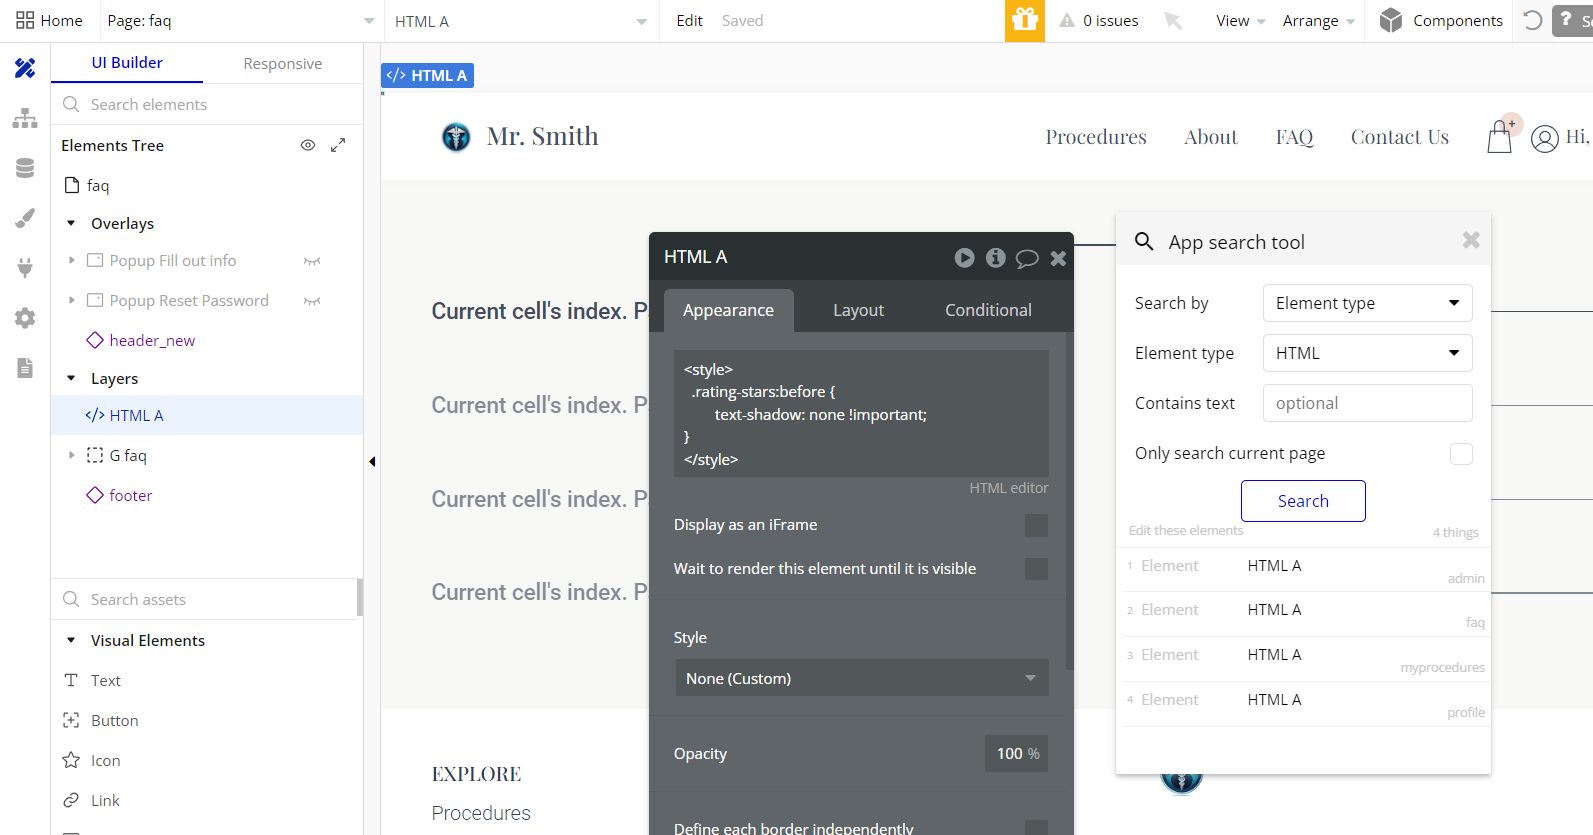Click the gift box icon in top bar

coord(1025,21)
